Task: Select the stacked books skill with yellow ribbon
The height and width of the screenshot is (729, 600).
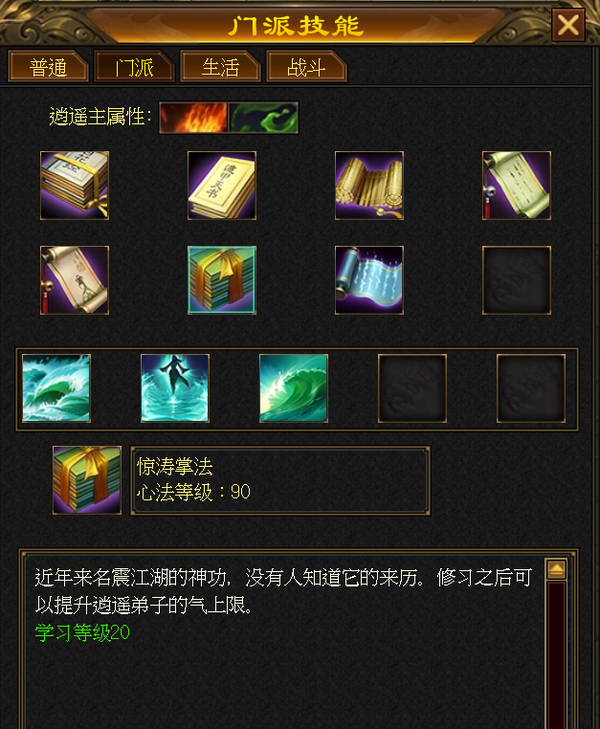Action: coord(74,185)
